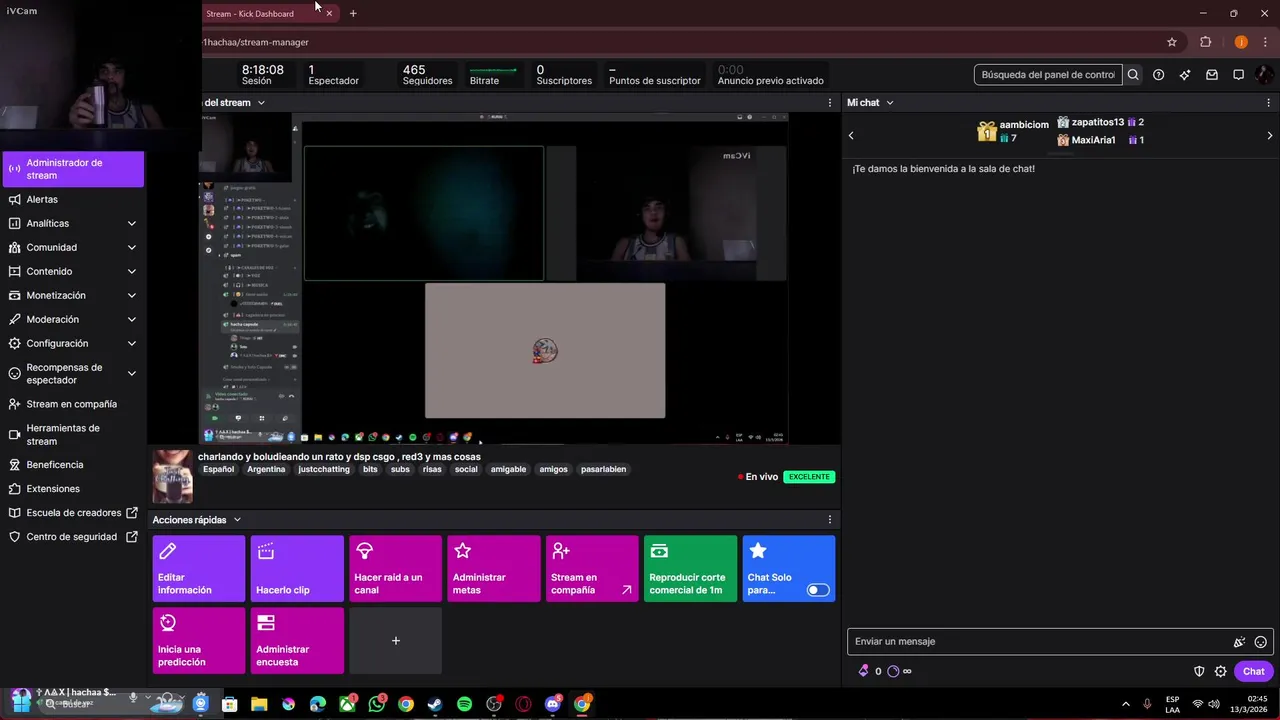Viewport: 1280px width, 720px height.
Task: Open chat shield moderation icon
Action: [x=1199, y=671]
